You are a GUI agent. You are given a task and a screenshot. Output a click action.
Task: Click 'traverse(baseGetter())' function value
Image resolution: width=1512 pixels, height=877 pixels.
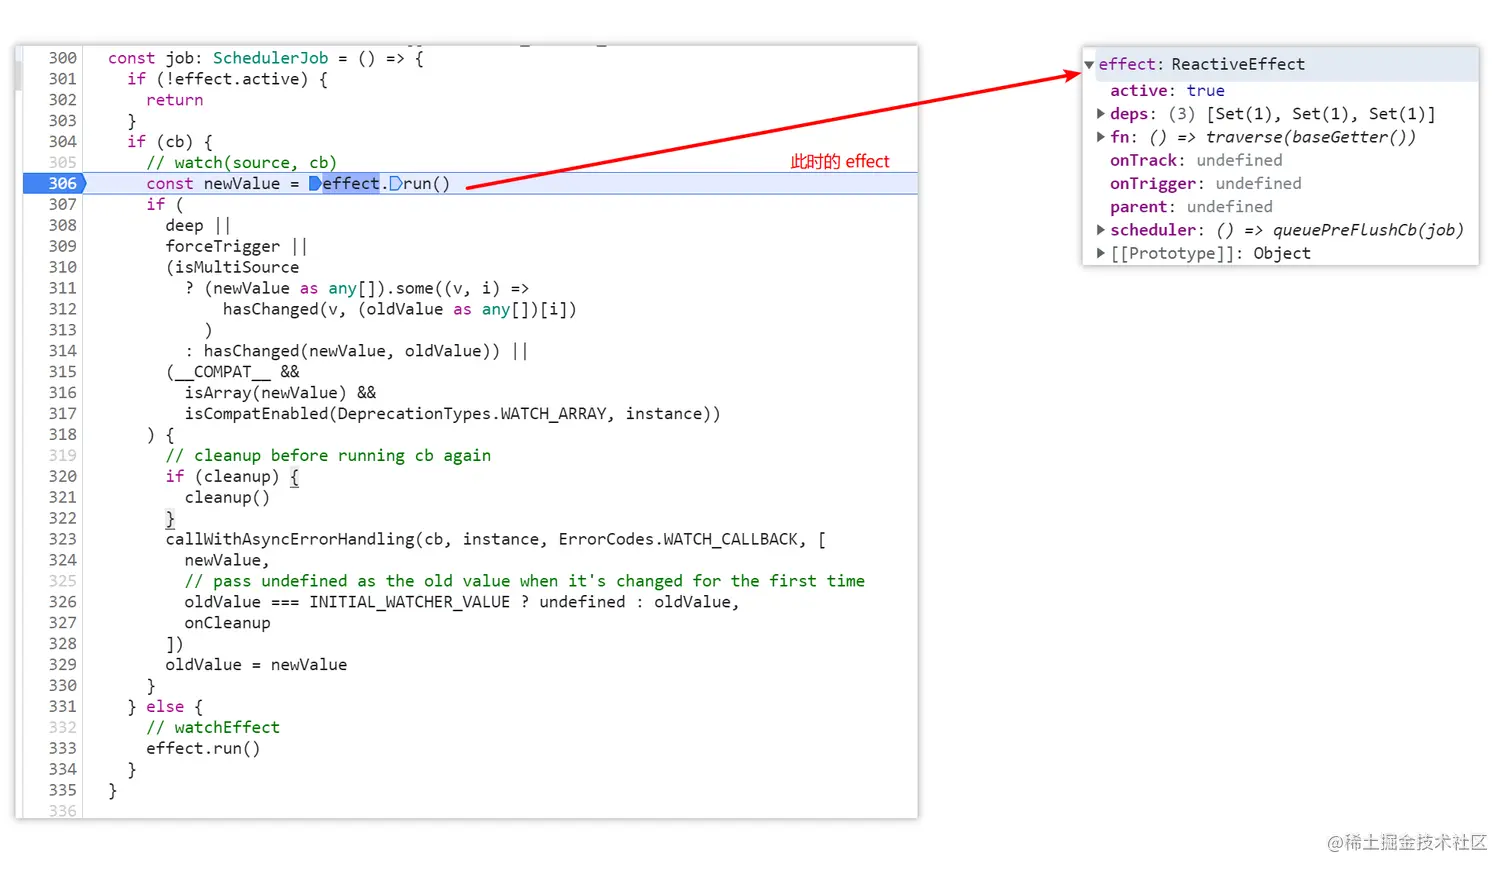pyautogui.click(x=1311, y=137)
